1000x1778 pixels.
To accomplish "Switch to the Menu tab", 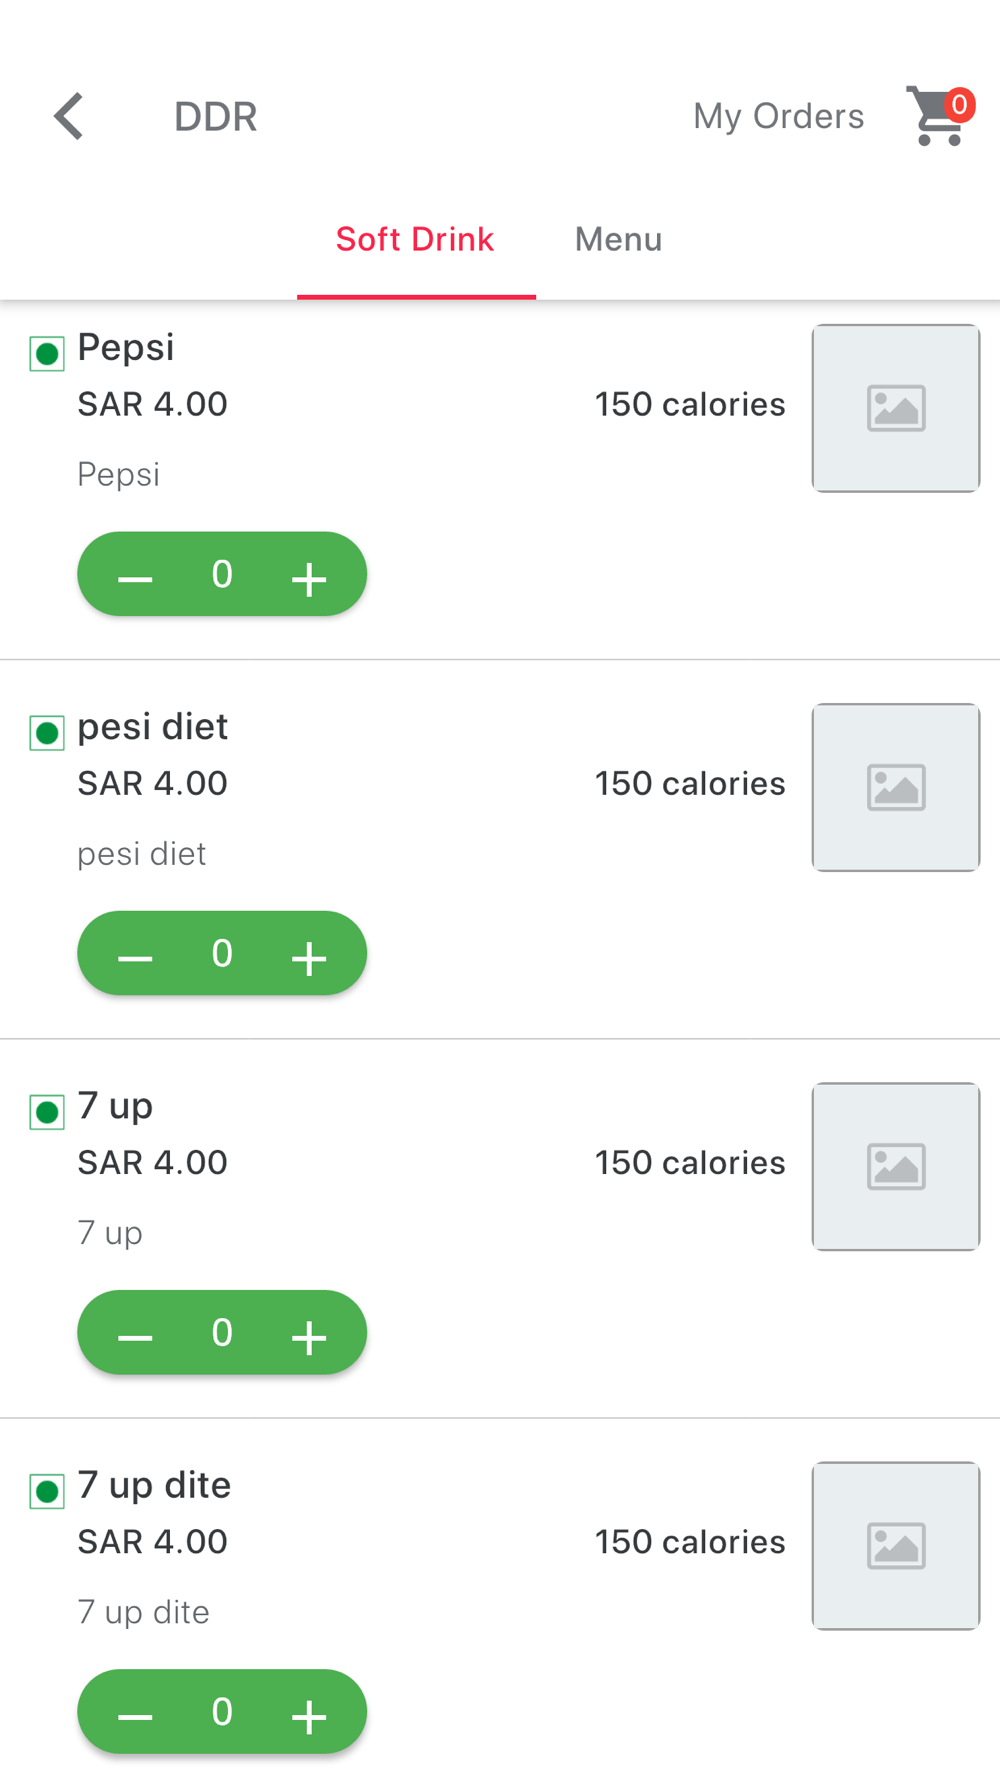I will pyautogui.click(x=618, y=239).
